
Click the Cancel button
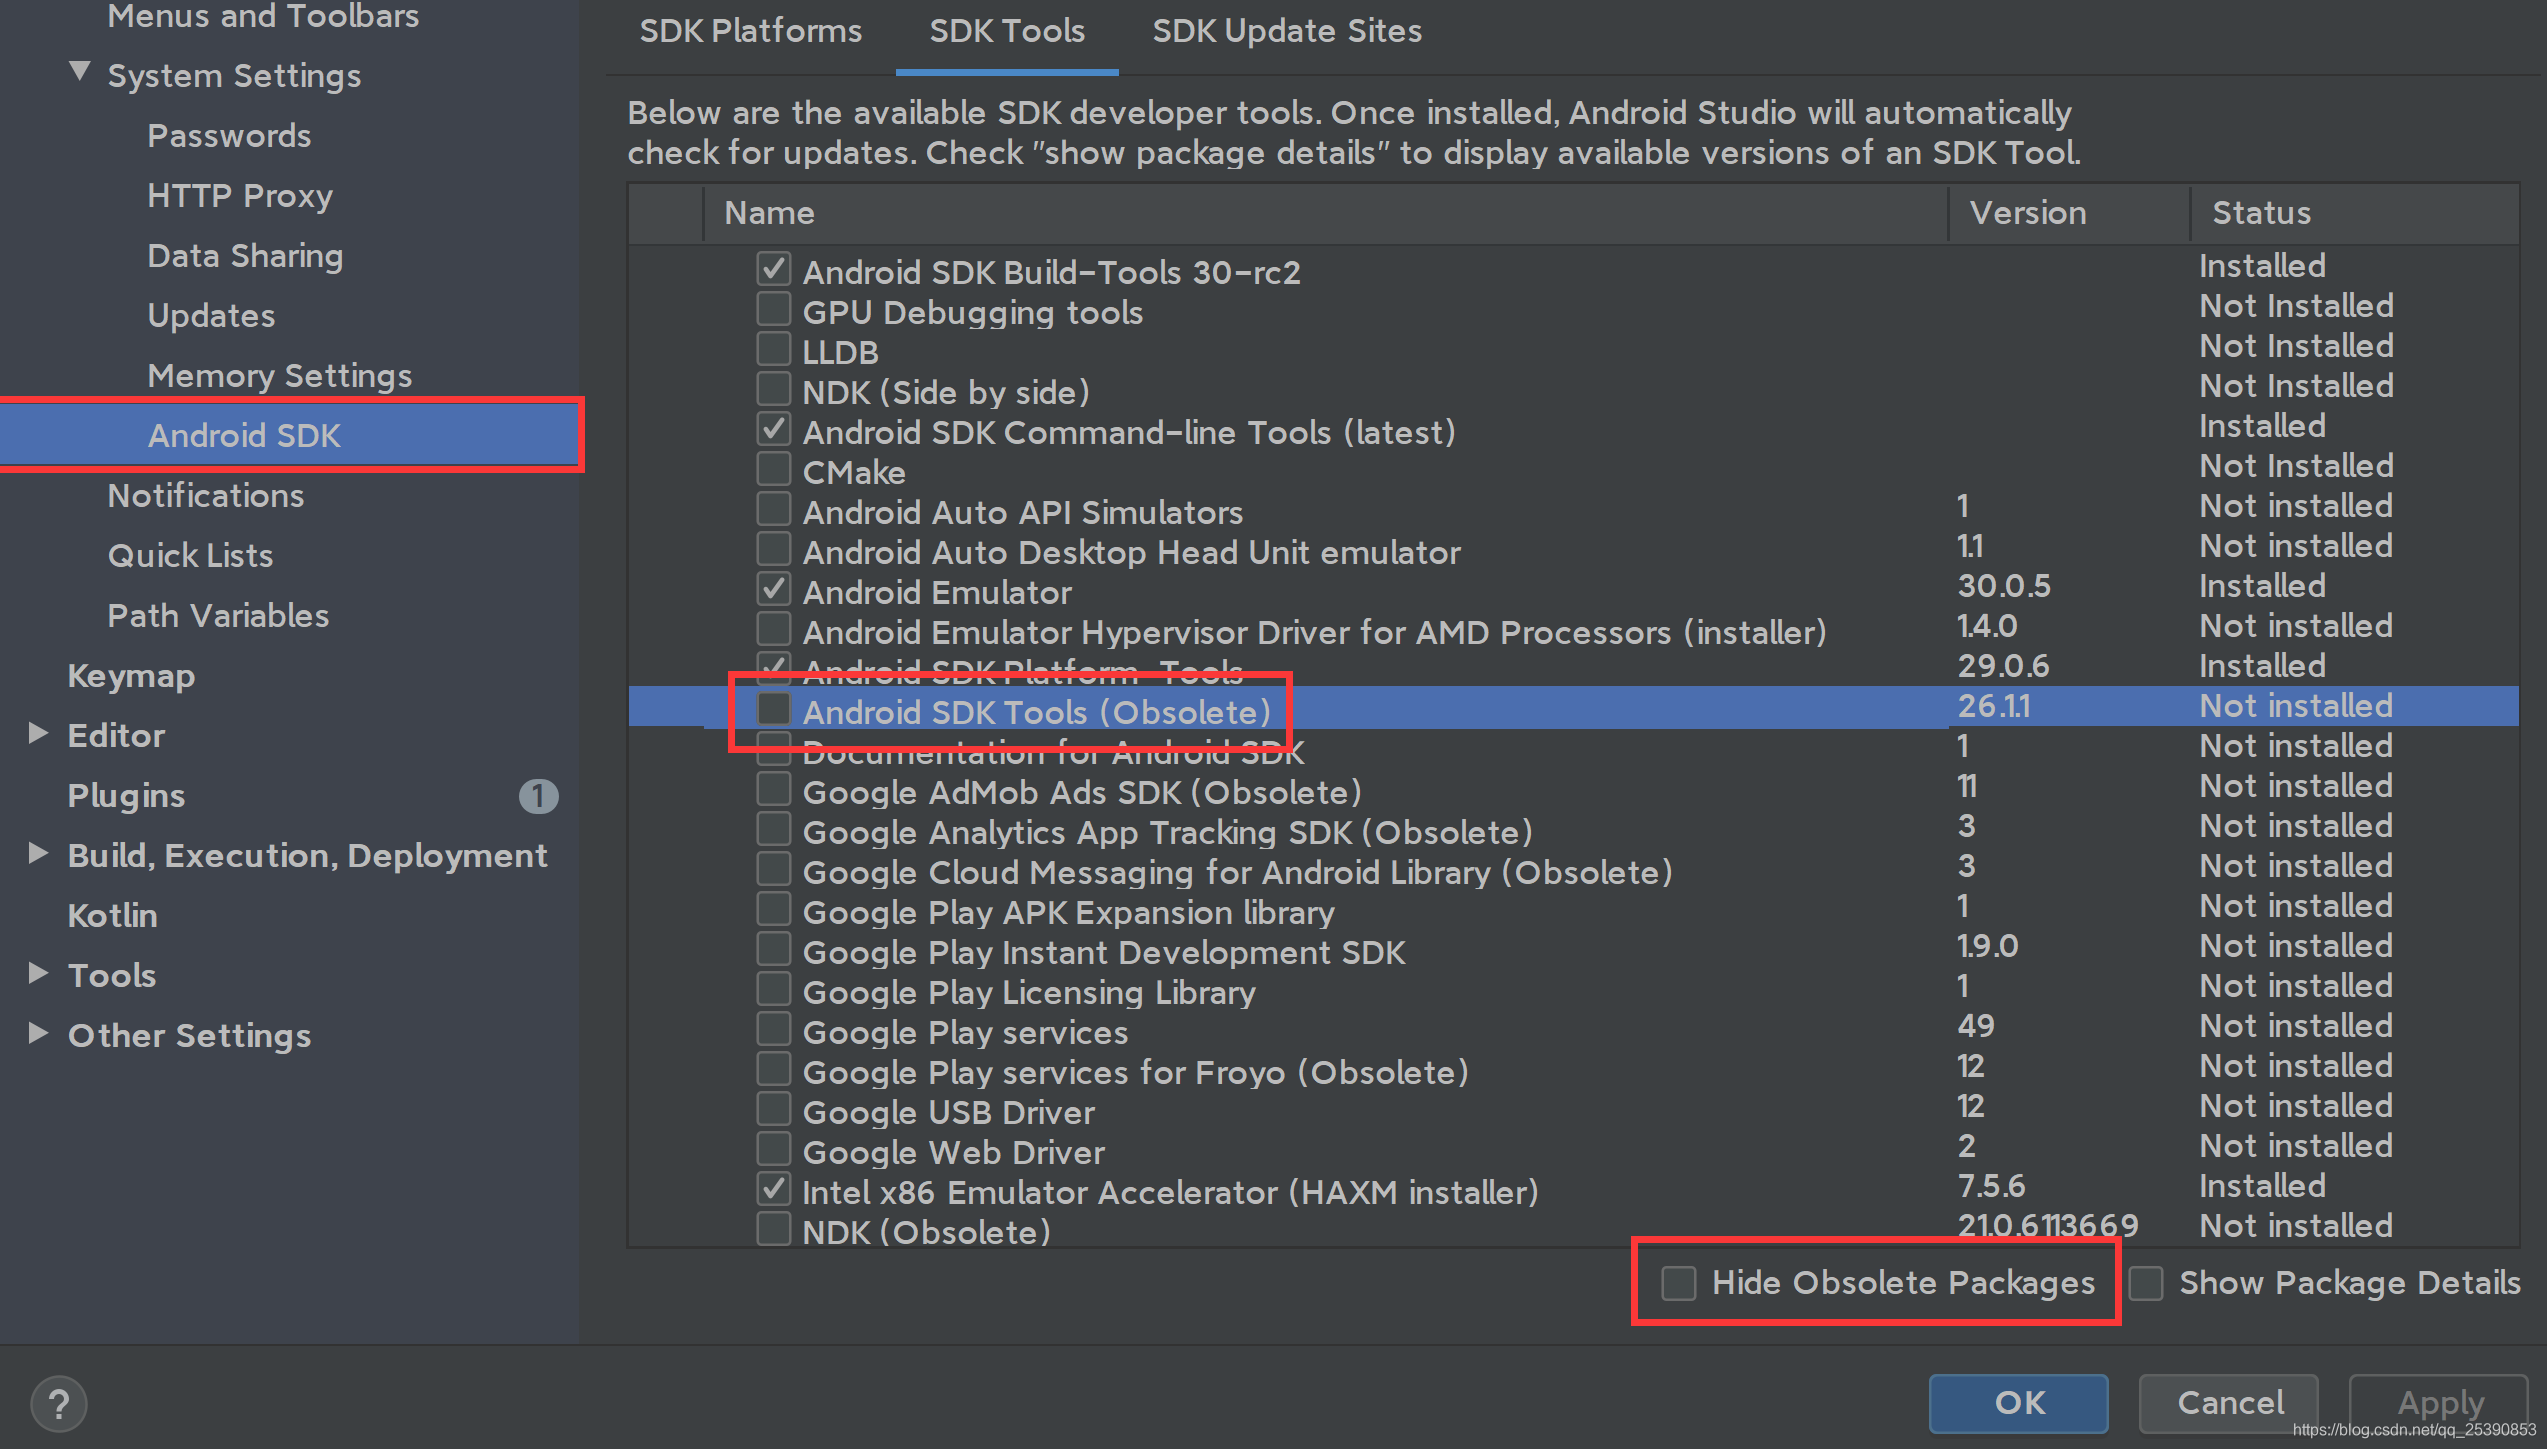2229,1402
